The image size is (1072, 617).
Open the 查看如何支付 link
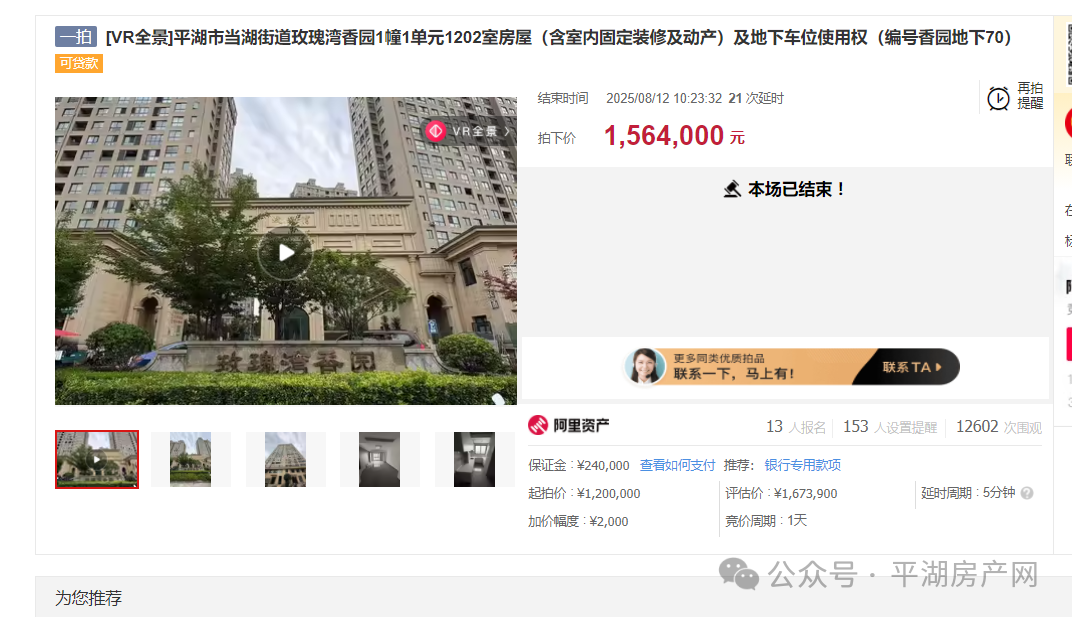(x=677, y=465)
